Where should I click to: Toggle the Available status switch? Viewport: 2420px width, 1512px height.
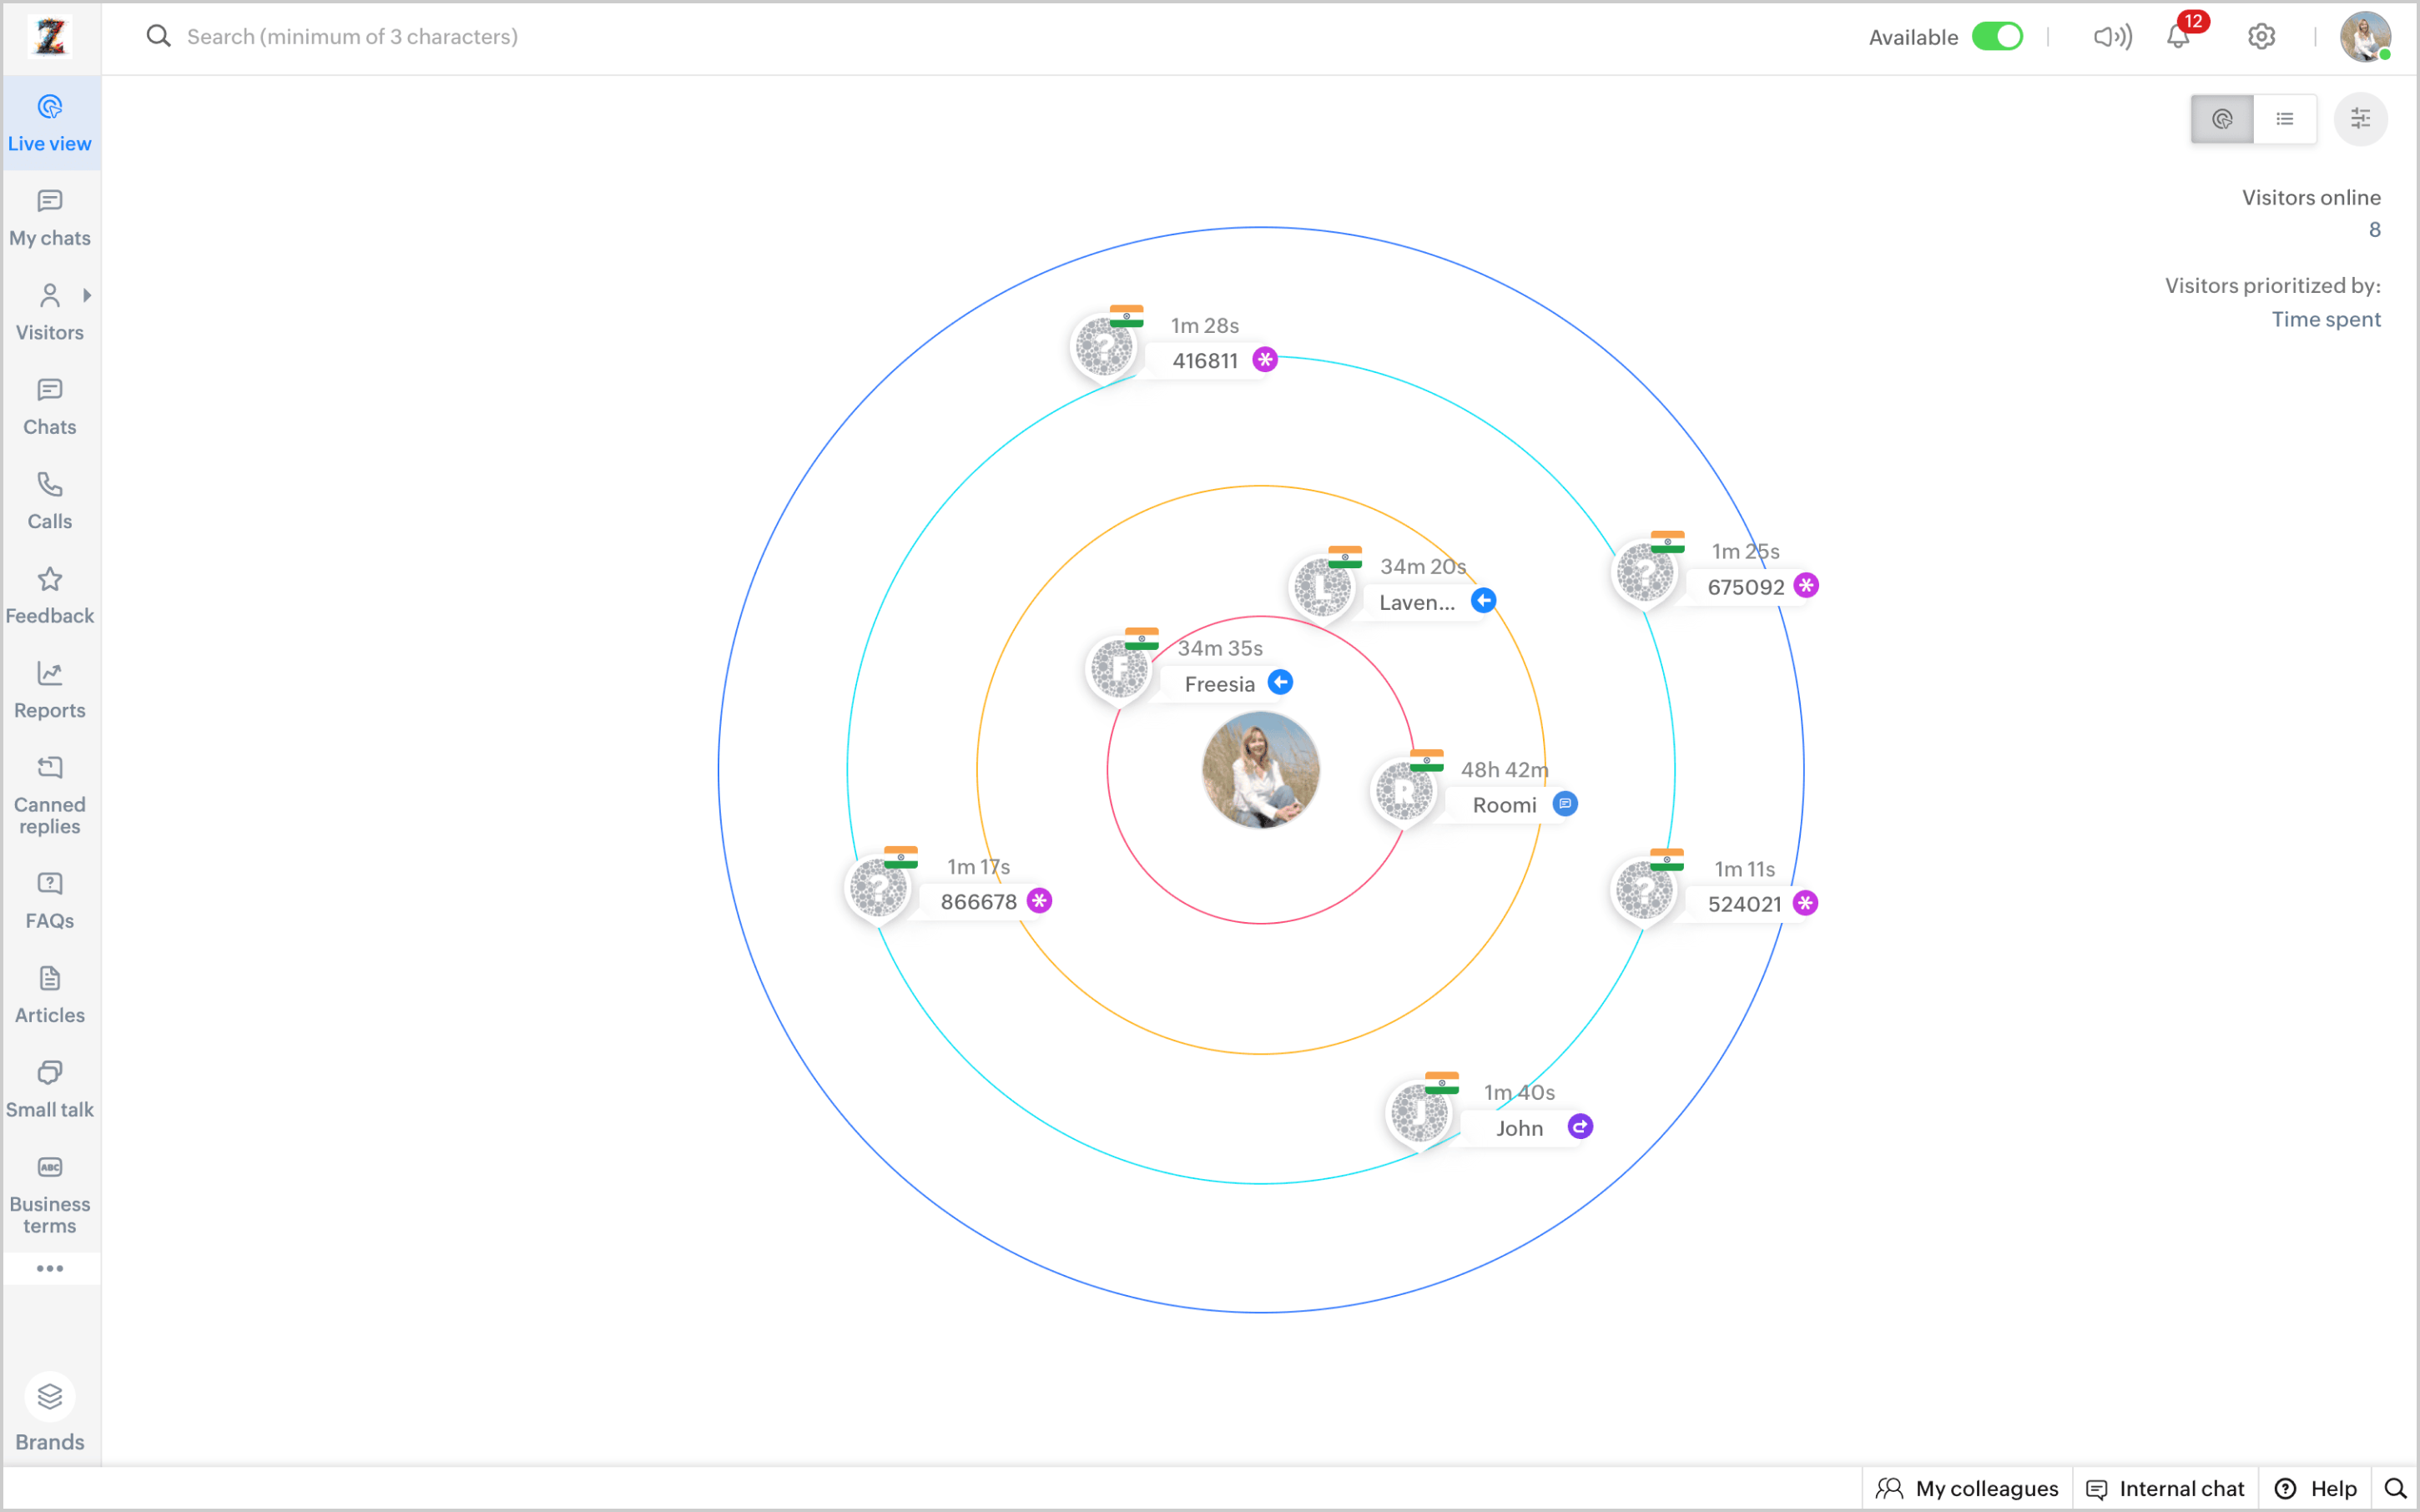pyautogui.click(x=1997, y=37)
